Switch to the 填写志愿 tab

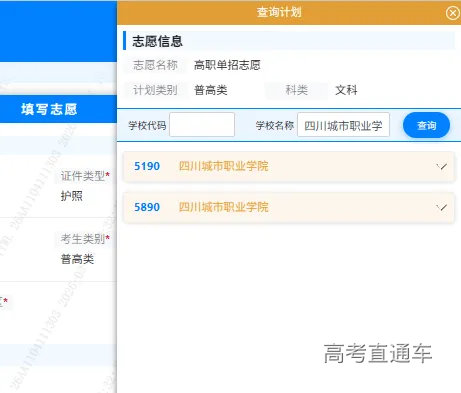pyautogui.click(x=49, y=109)
